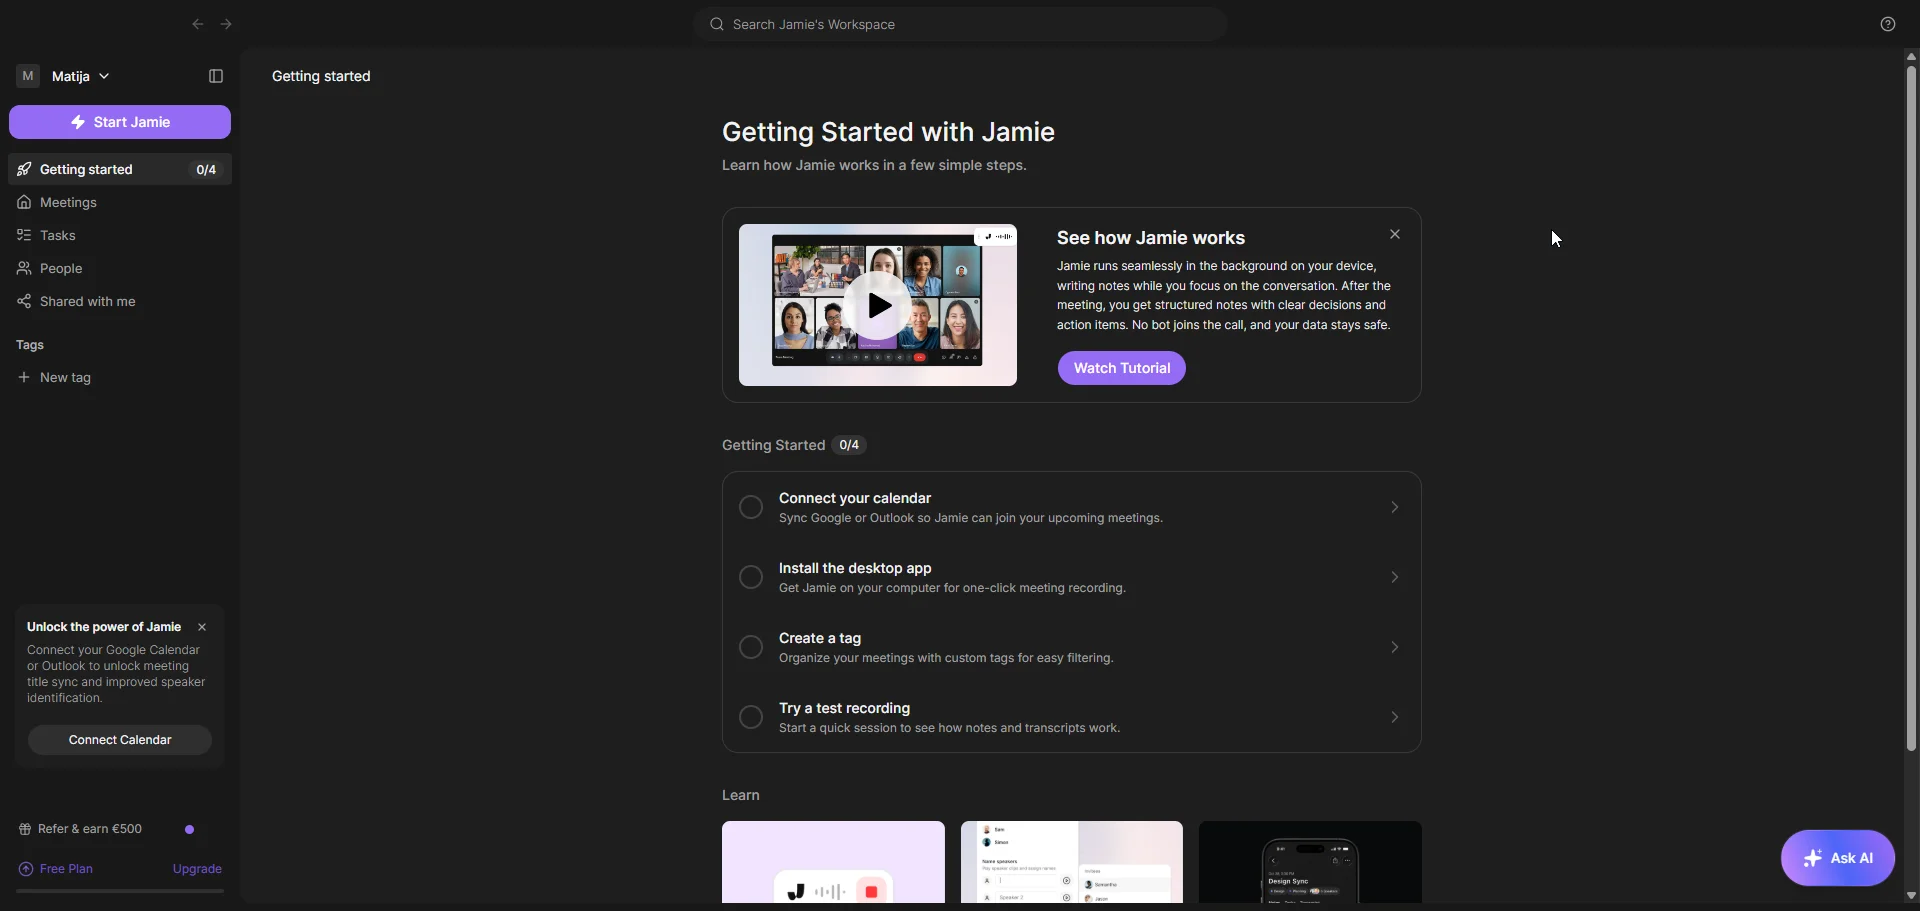Click the Start Jamie button
Screen dimensions: 1920x911
[x=120, y=122]
